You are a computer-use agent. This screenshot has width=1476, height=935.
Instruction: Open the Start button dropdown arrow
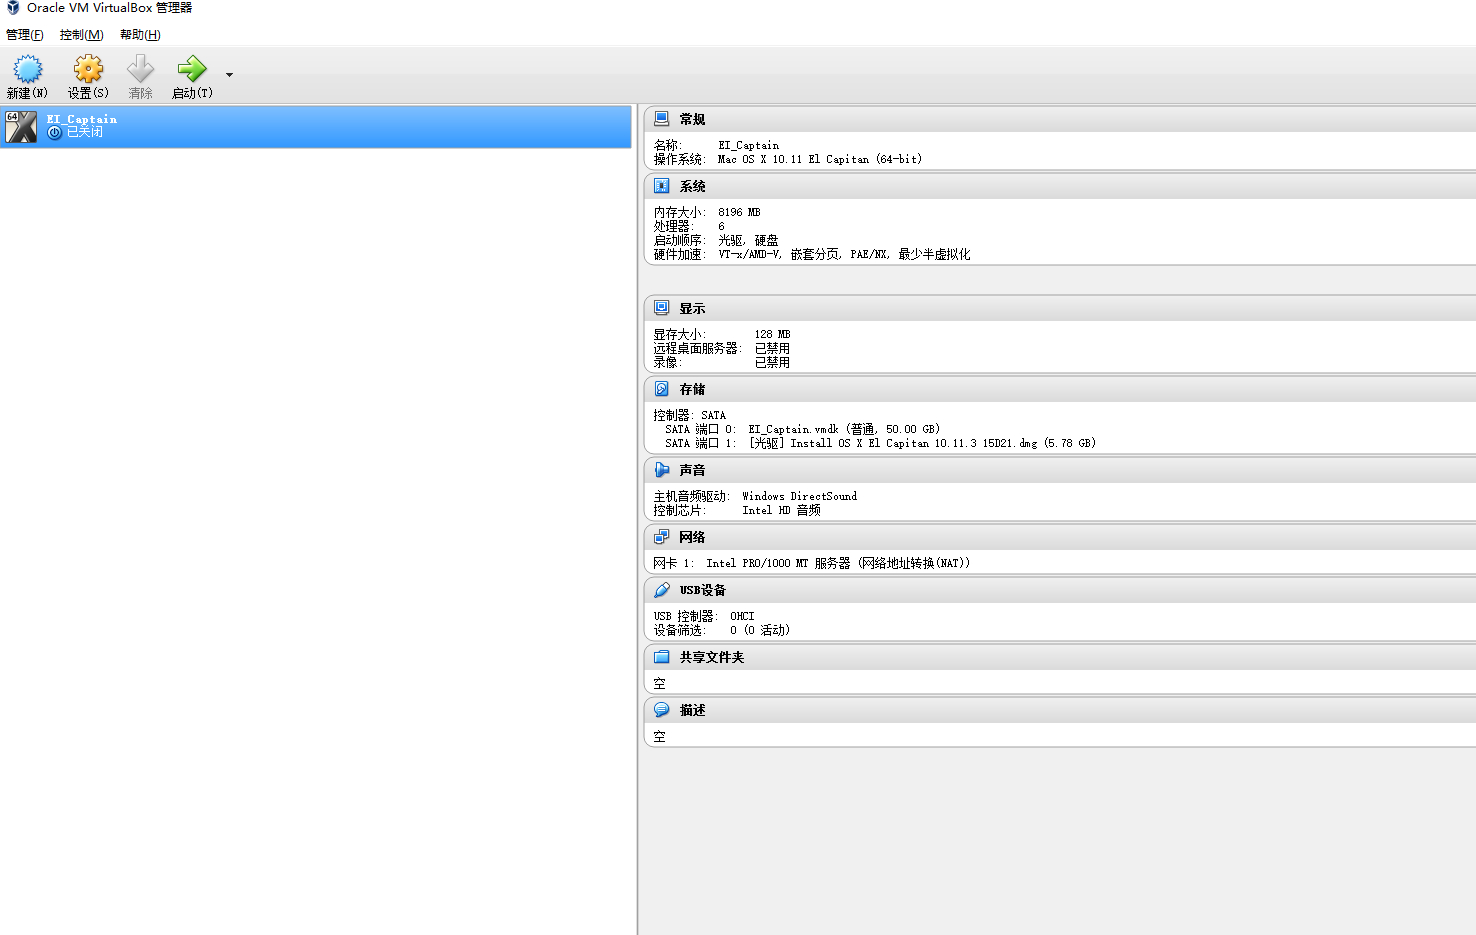(x=229, y=75)
